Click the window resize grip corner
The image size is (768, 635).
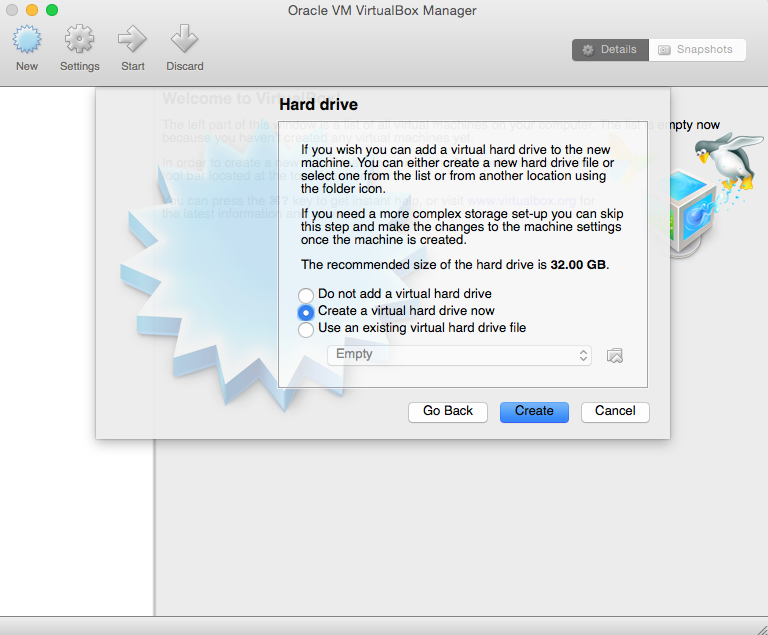pyautogui.click(x=762, y=629)
